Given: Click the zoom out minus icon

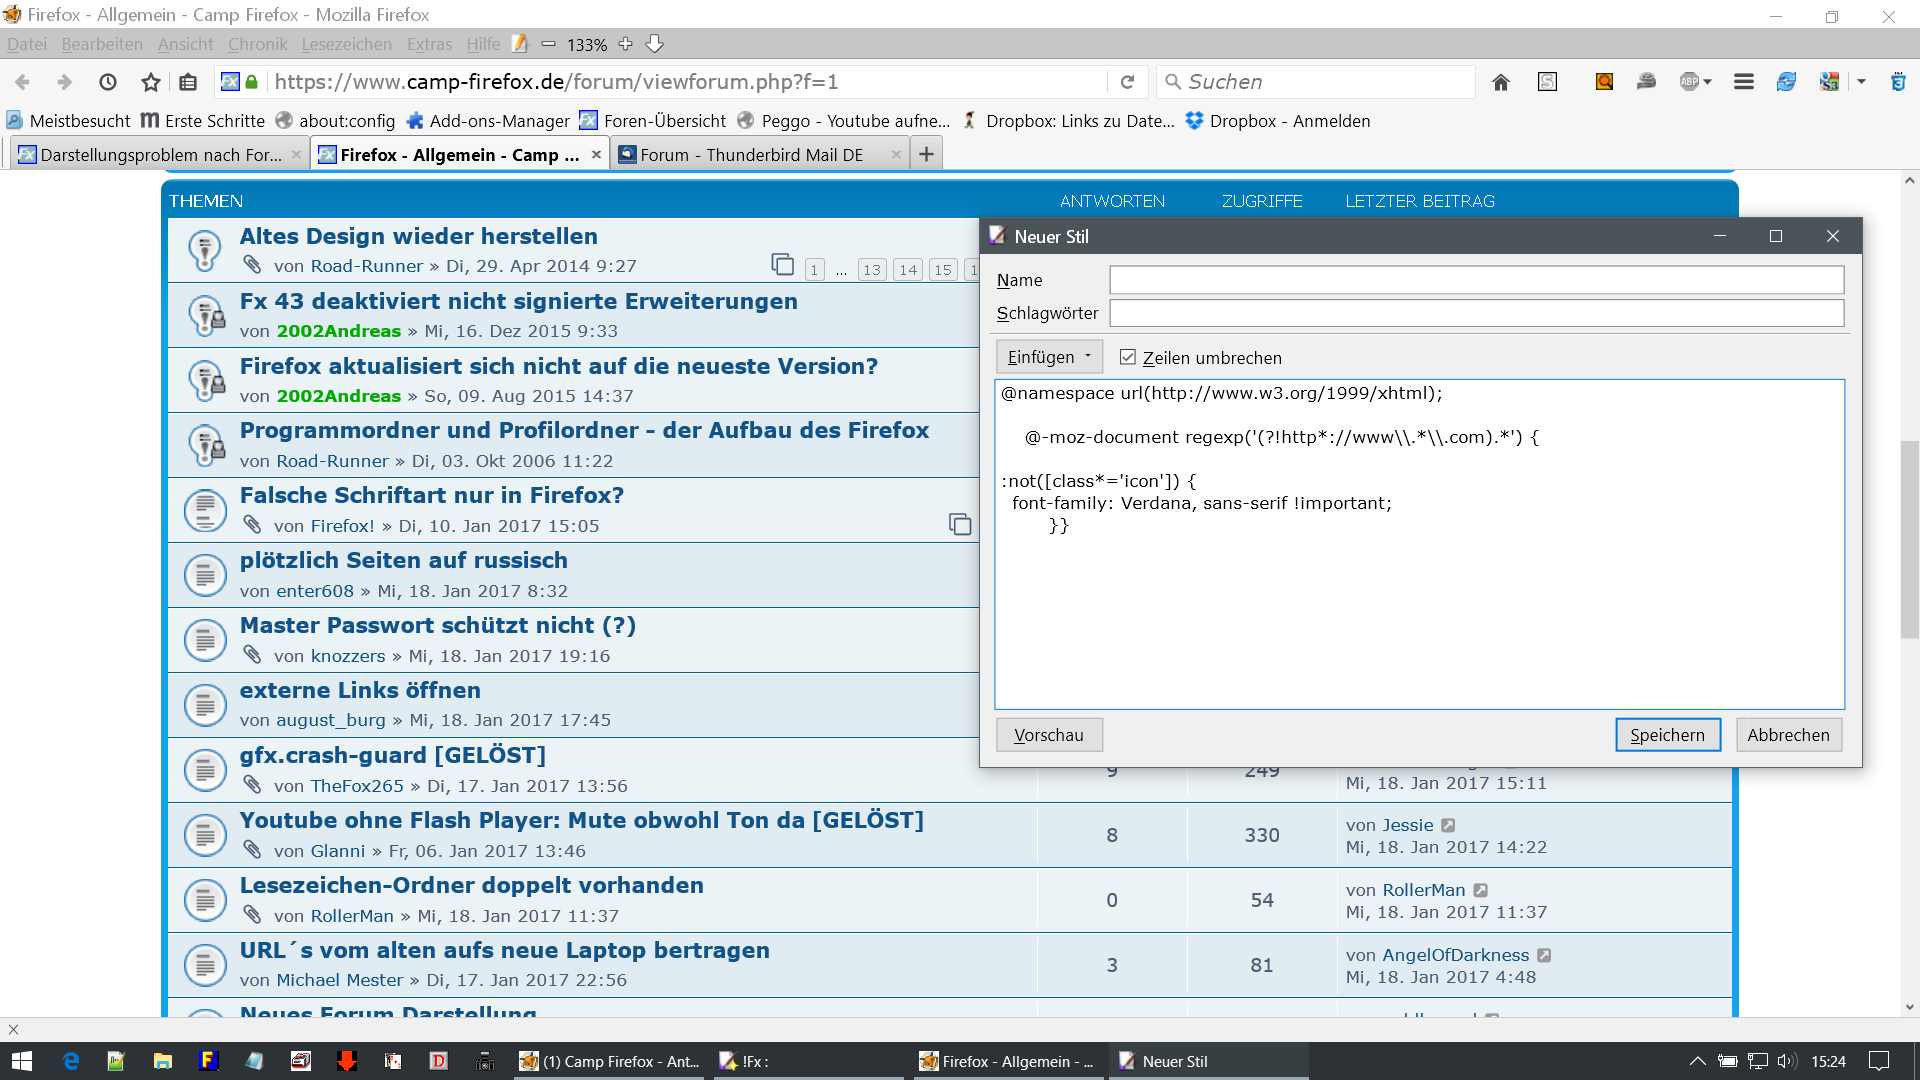Looking at the screenshot, I should click(x=548, y=44).
